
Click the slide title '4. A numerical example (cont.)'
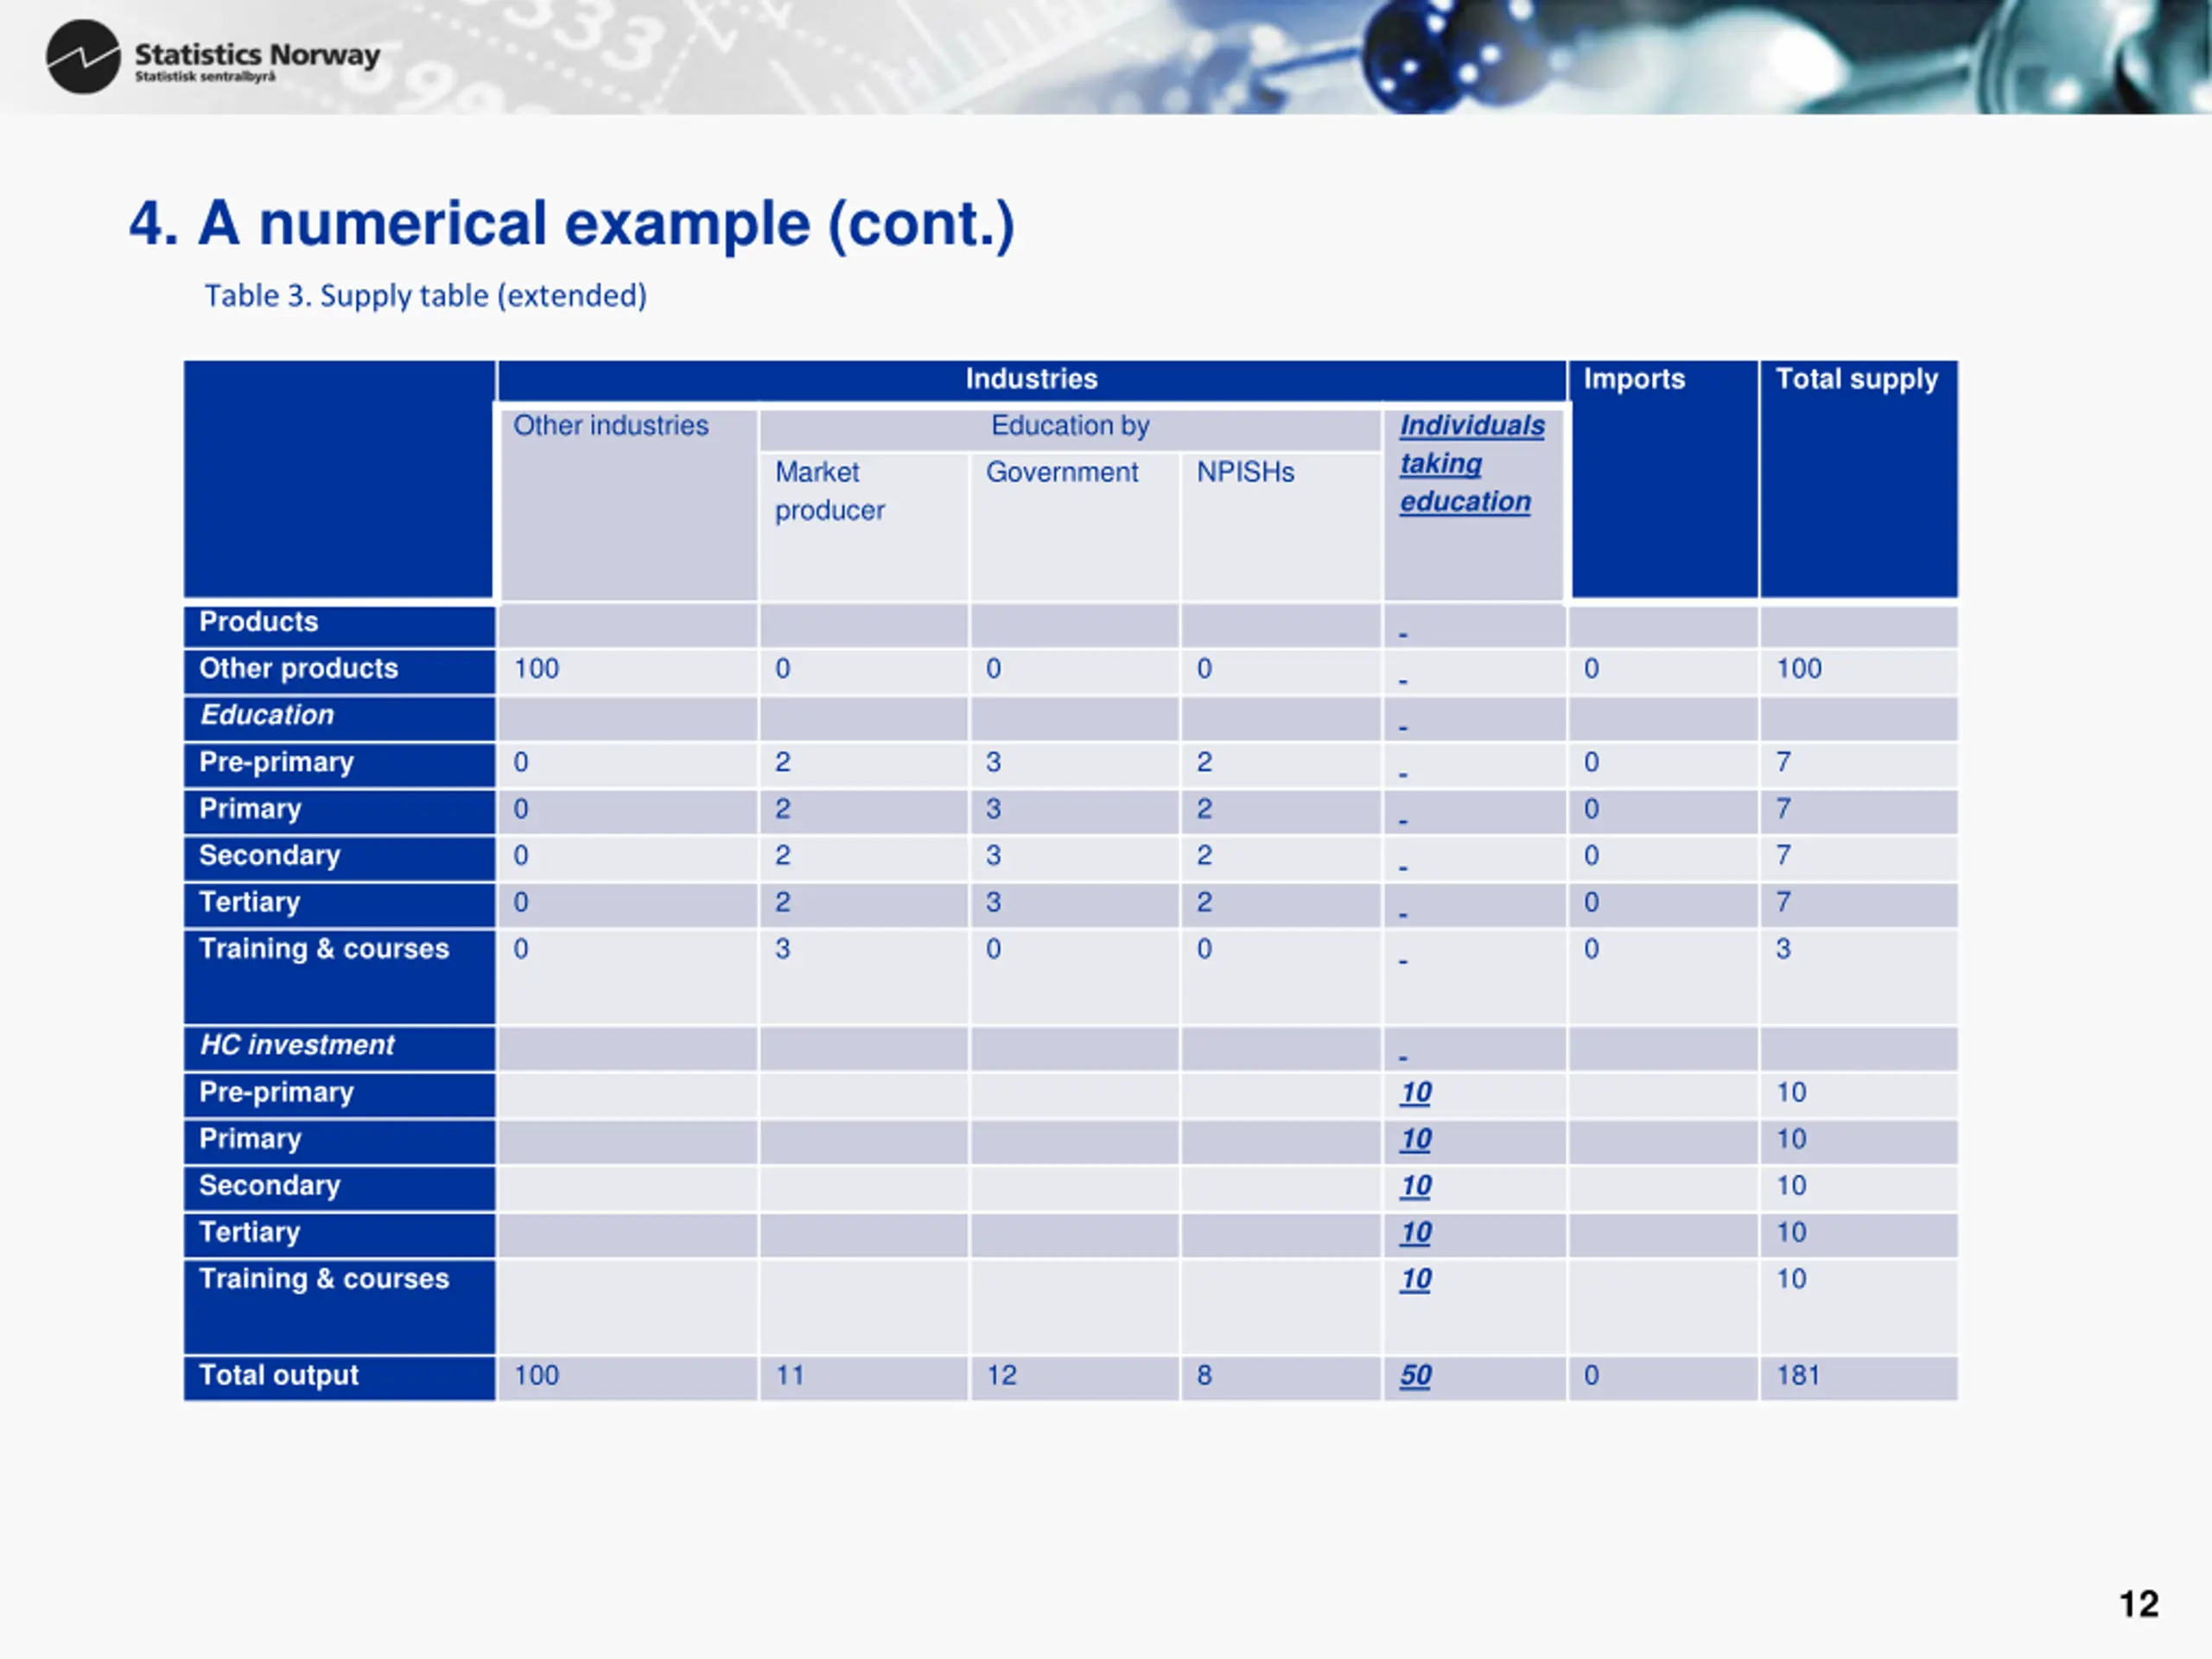[572, 223]
